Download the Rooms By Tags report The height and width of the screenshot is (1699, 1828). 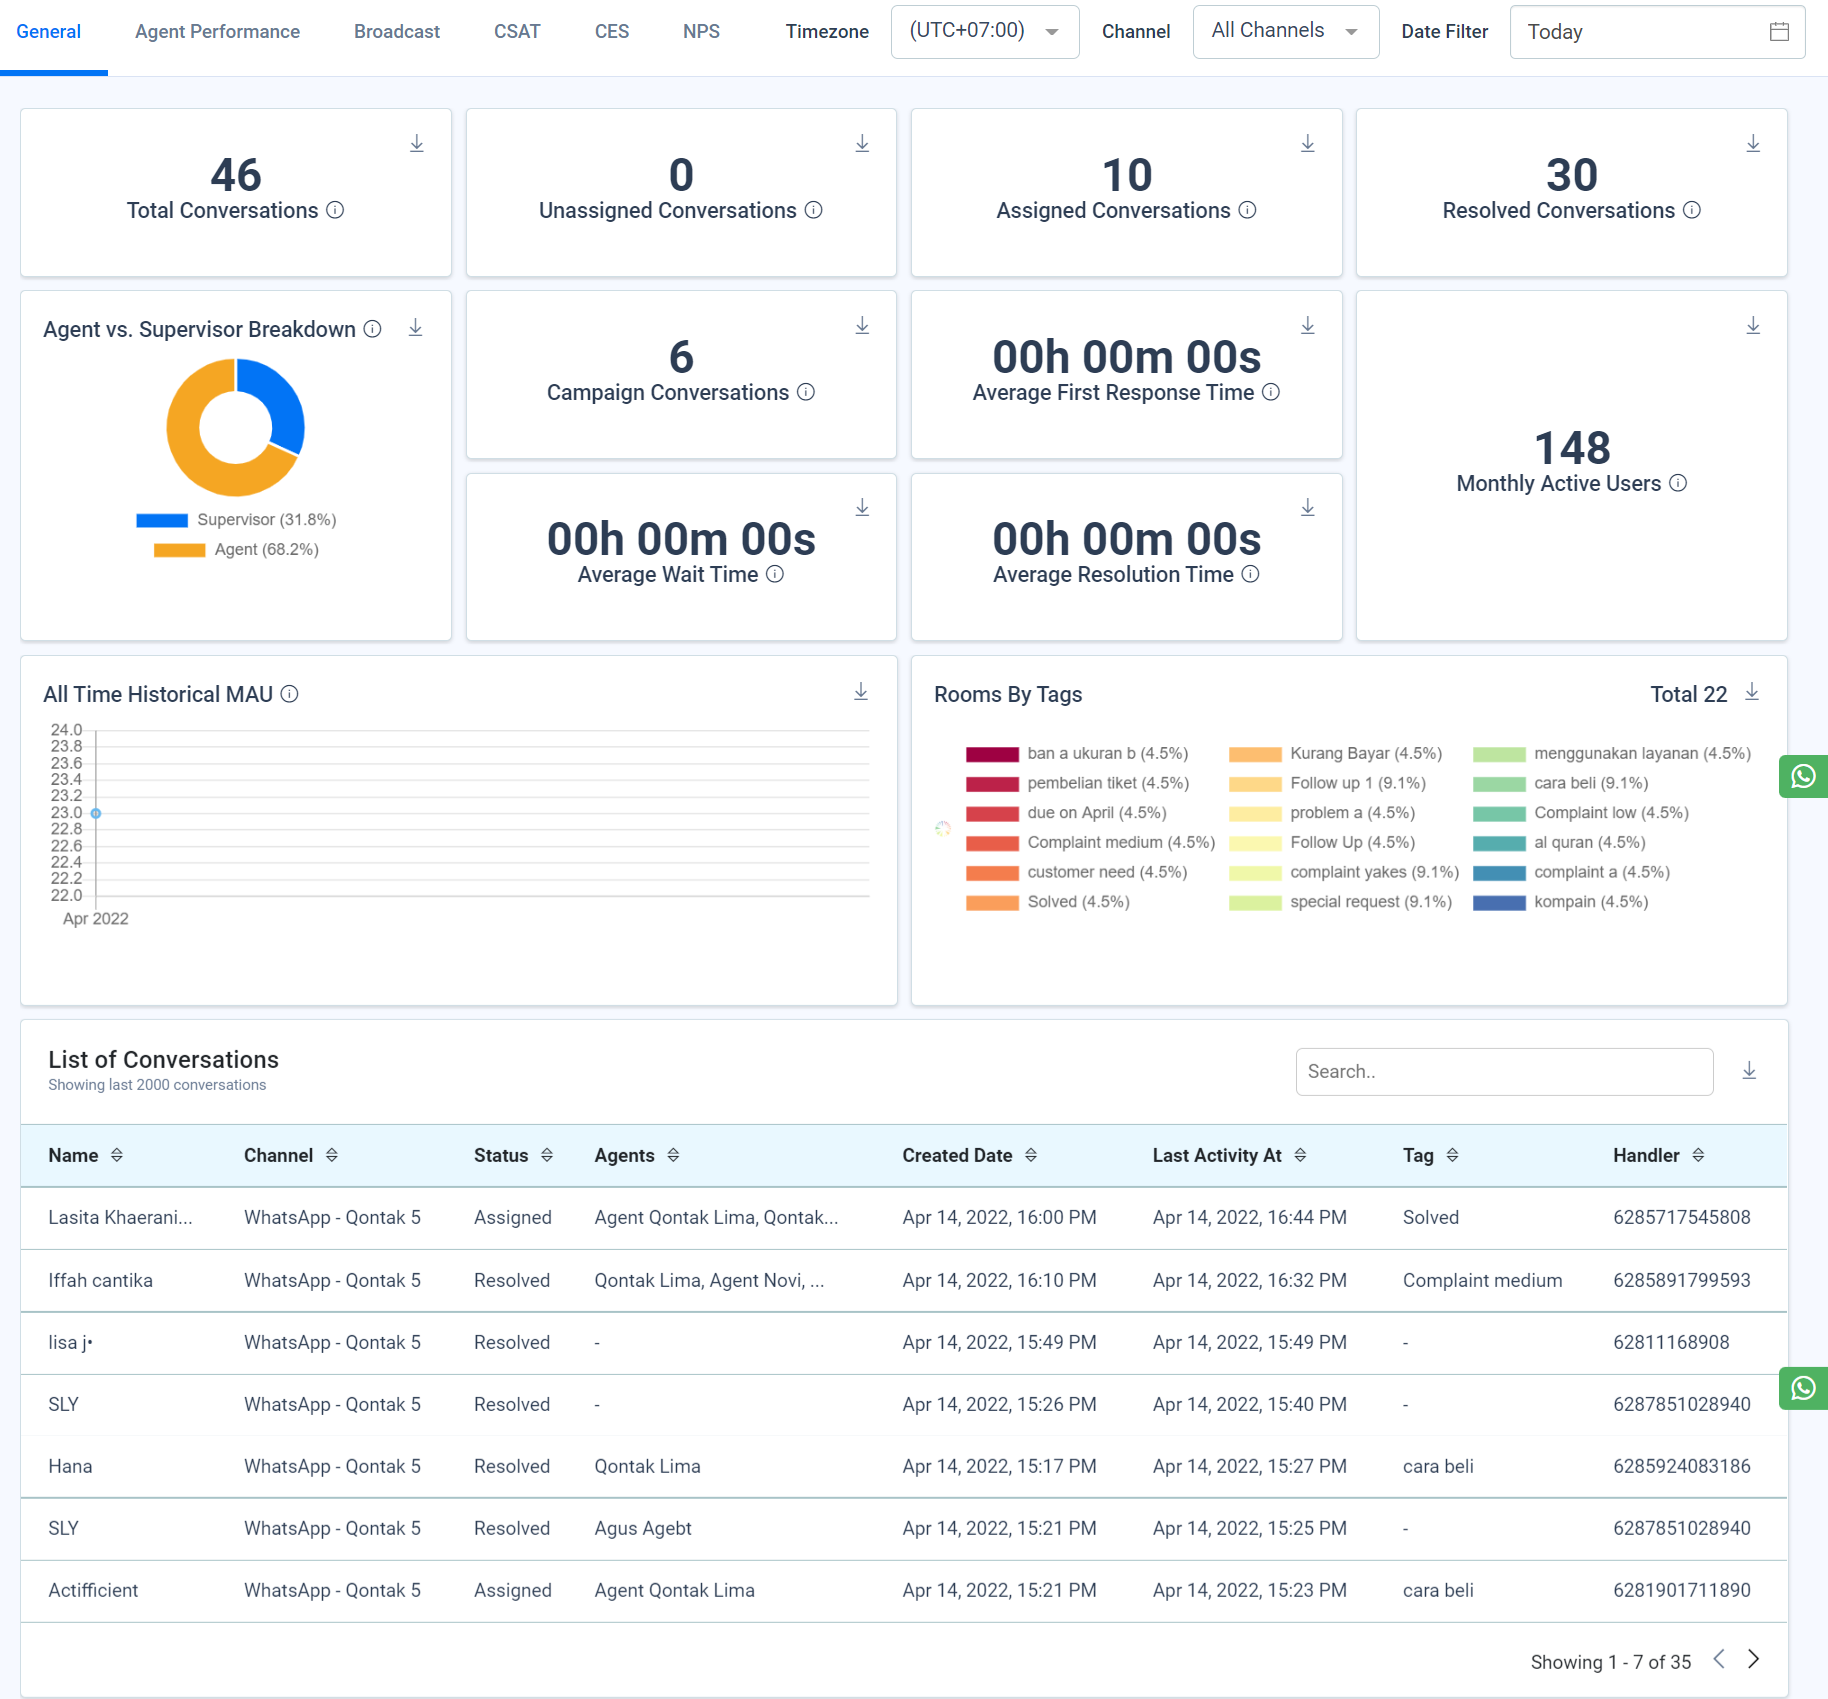click(1751, 691)
